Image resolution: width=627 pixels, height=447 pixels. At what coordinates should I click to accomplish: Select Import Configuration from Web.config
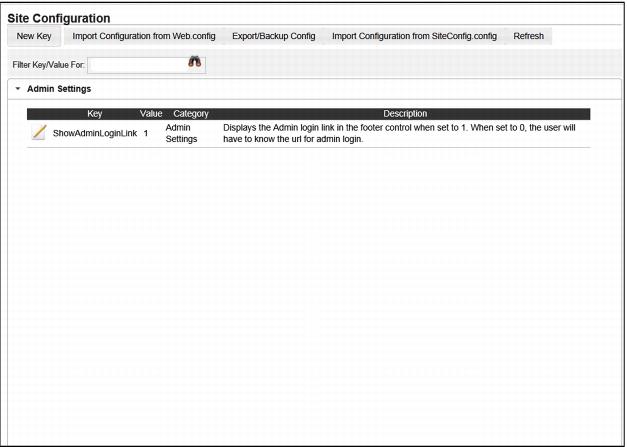coord(144,36)
